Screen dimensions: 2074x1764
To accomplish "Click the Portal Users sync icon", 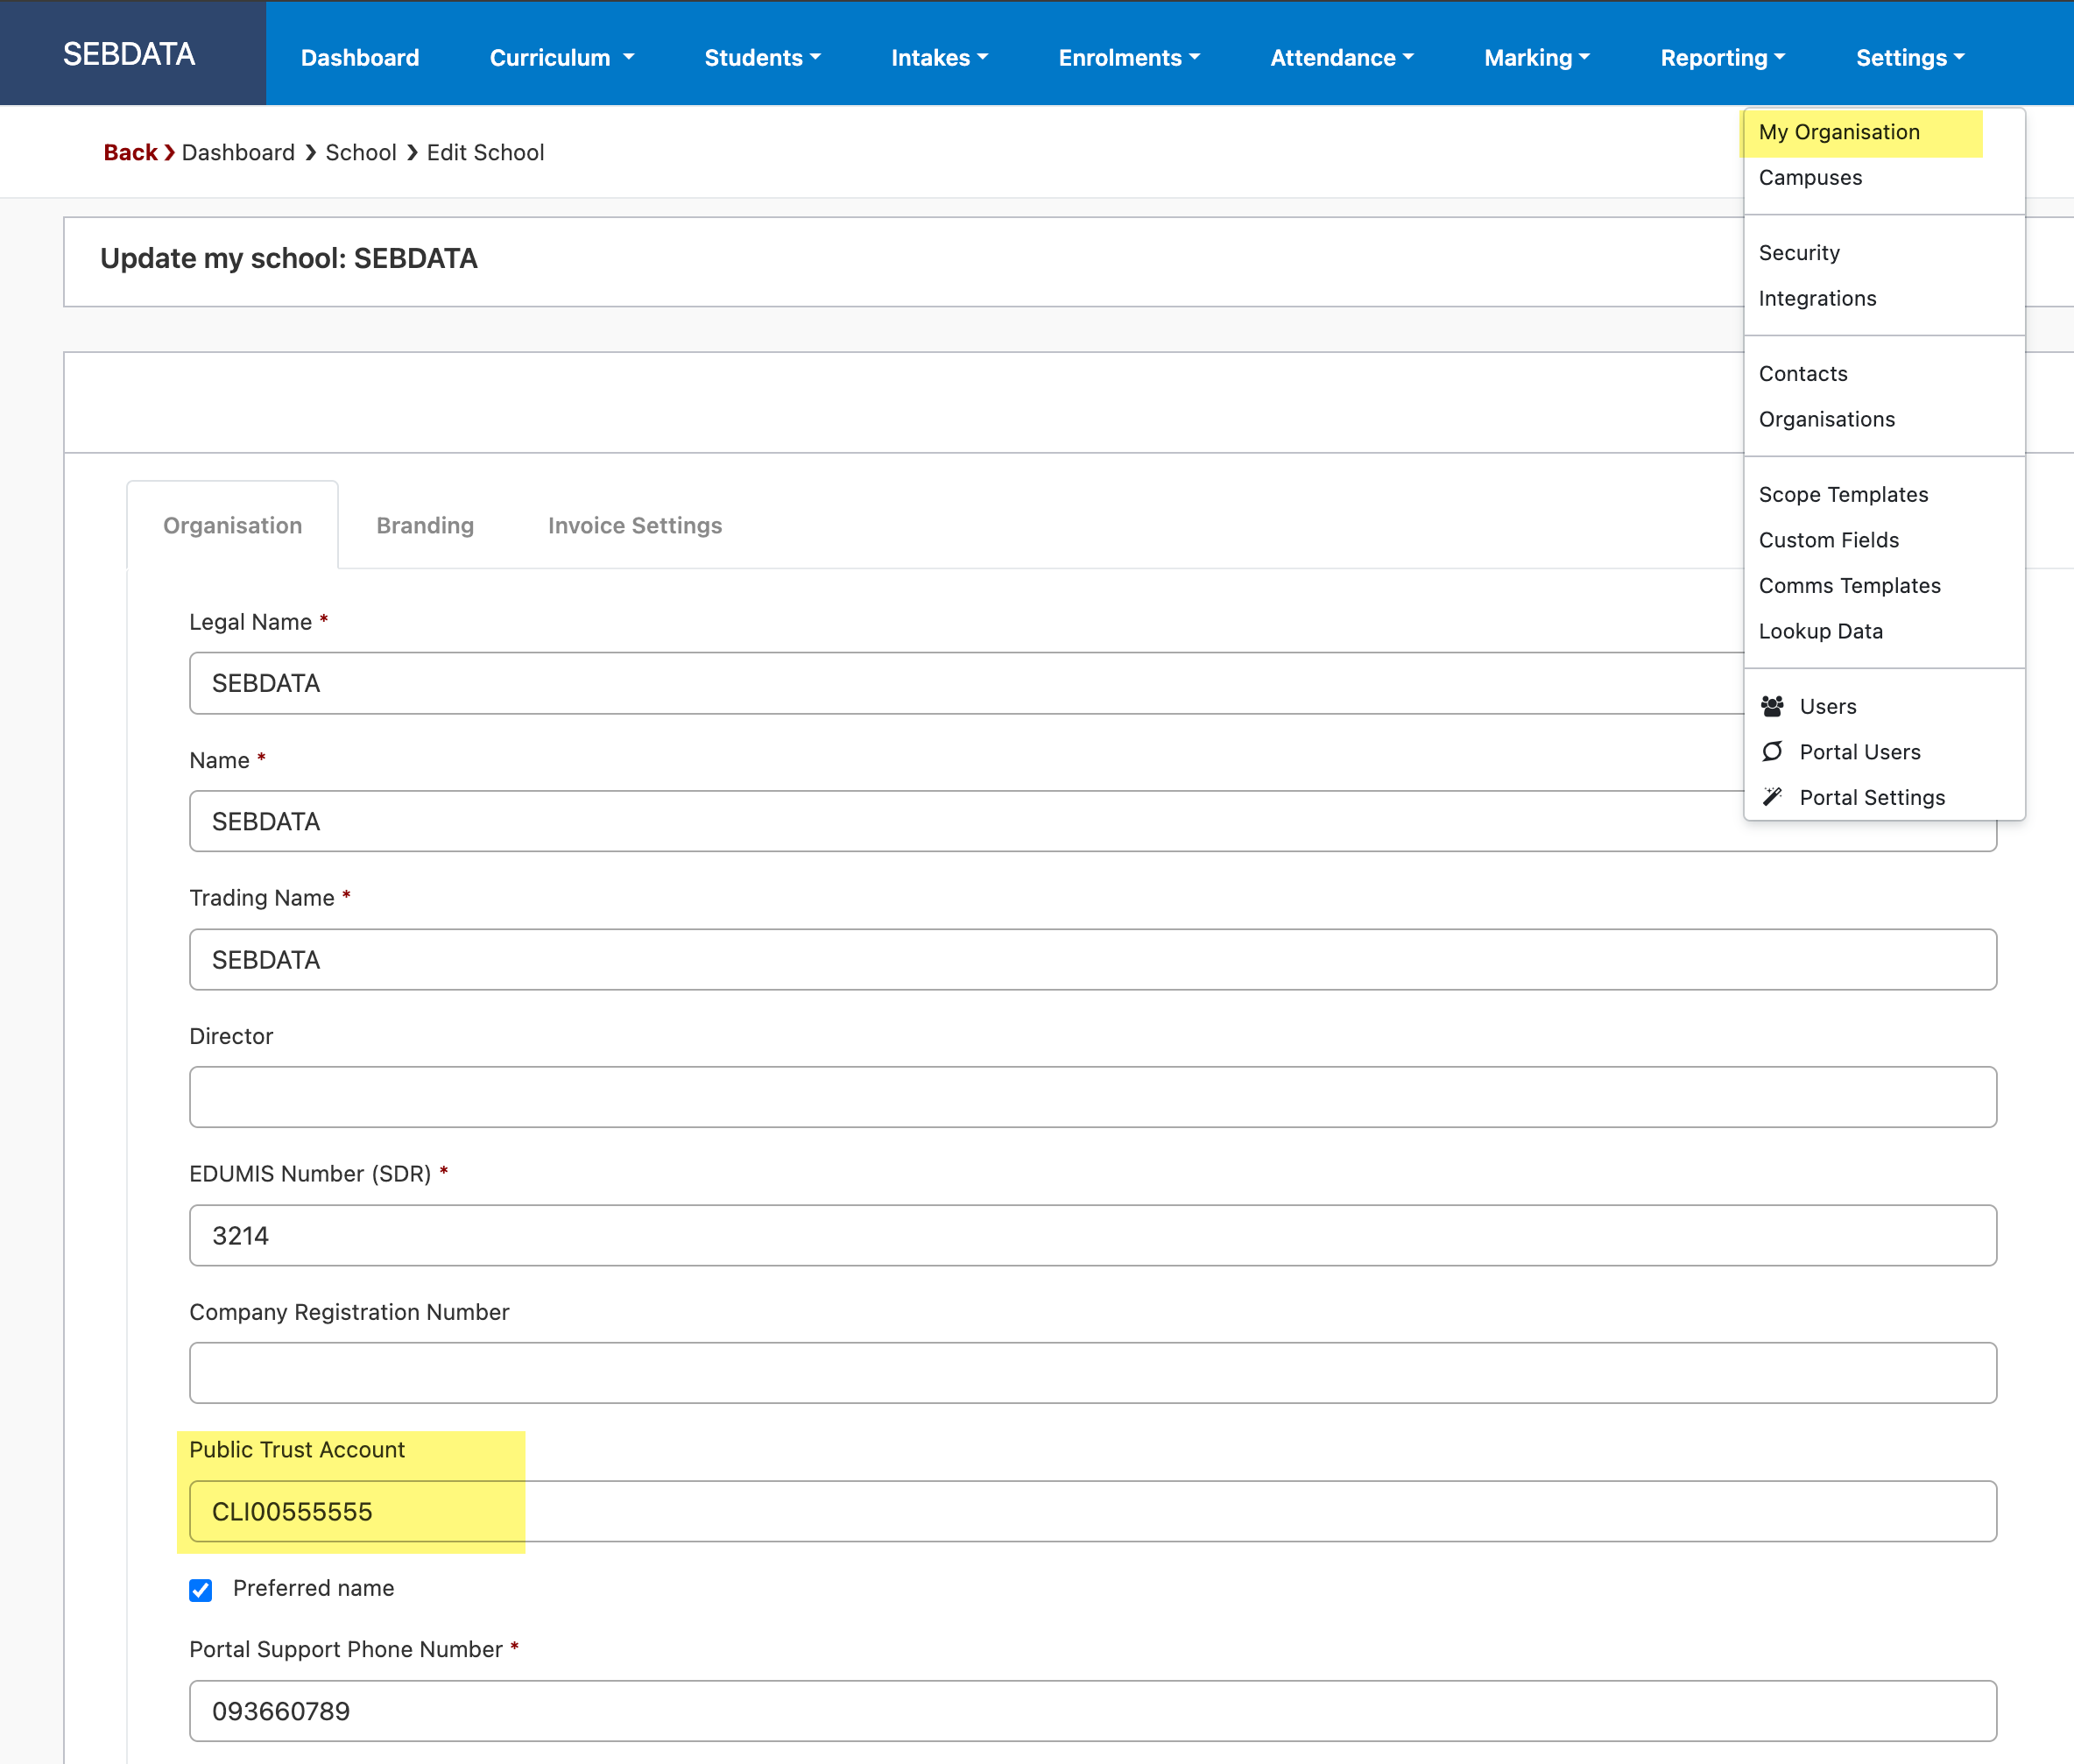I will 1774,751.
